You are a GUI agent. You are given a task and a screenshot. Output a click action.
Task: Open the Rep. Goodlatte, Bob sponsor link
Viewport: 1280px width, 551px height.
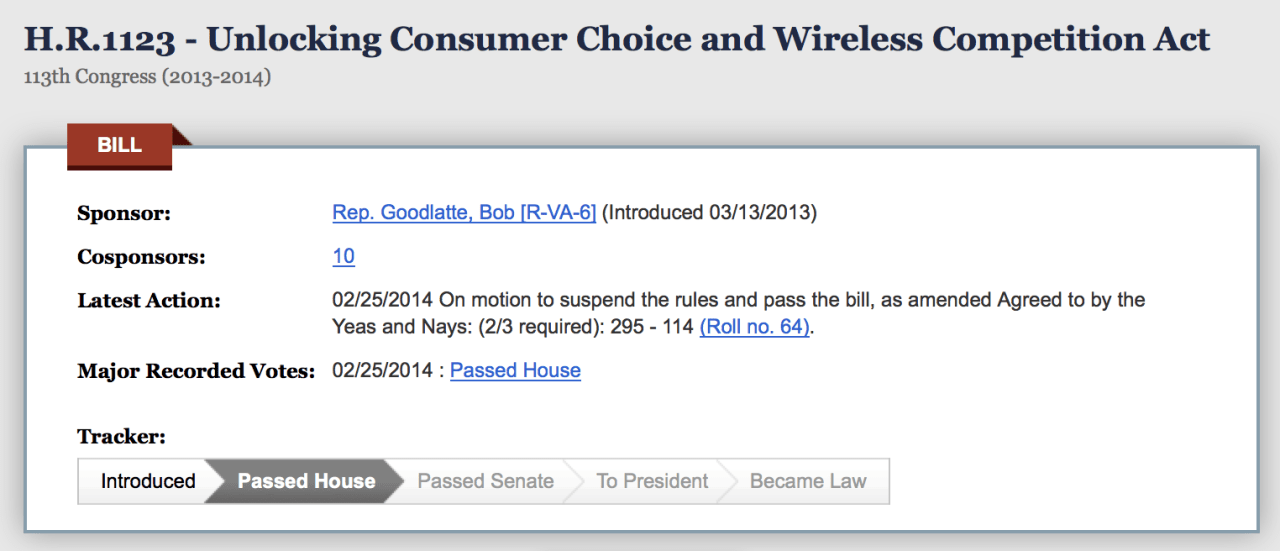coord(464,213)
